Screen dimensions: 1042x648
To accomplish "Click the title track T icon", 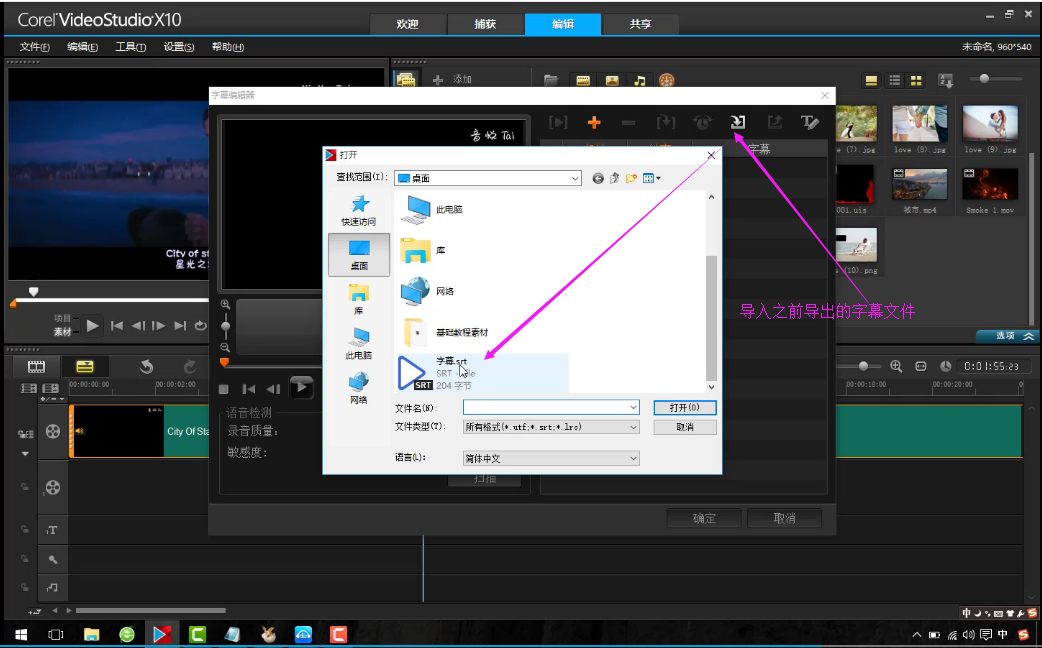I will [x=52, y=530].
